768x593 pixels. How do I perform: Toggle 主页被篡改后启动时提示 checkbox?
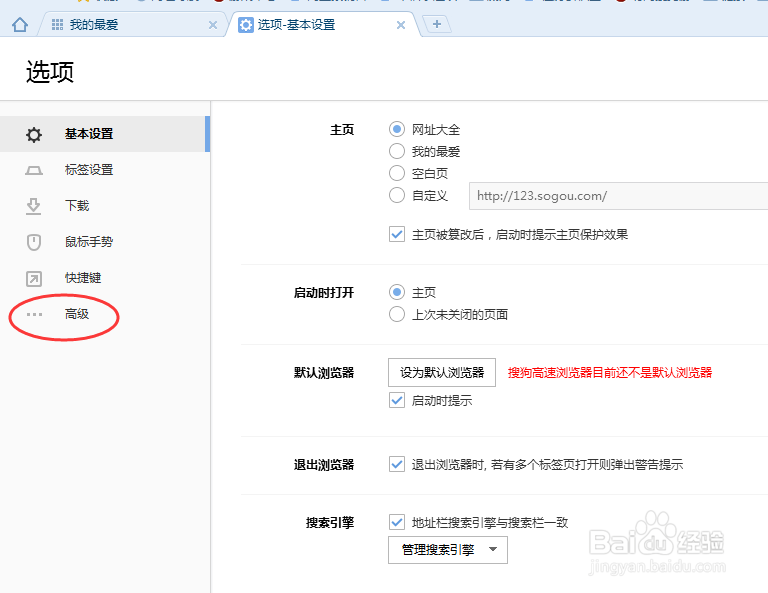pyautogui.click(x=397, y=234)
